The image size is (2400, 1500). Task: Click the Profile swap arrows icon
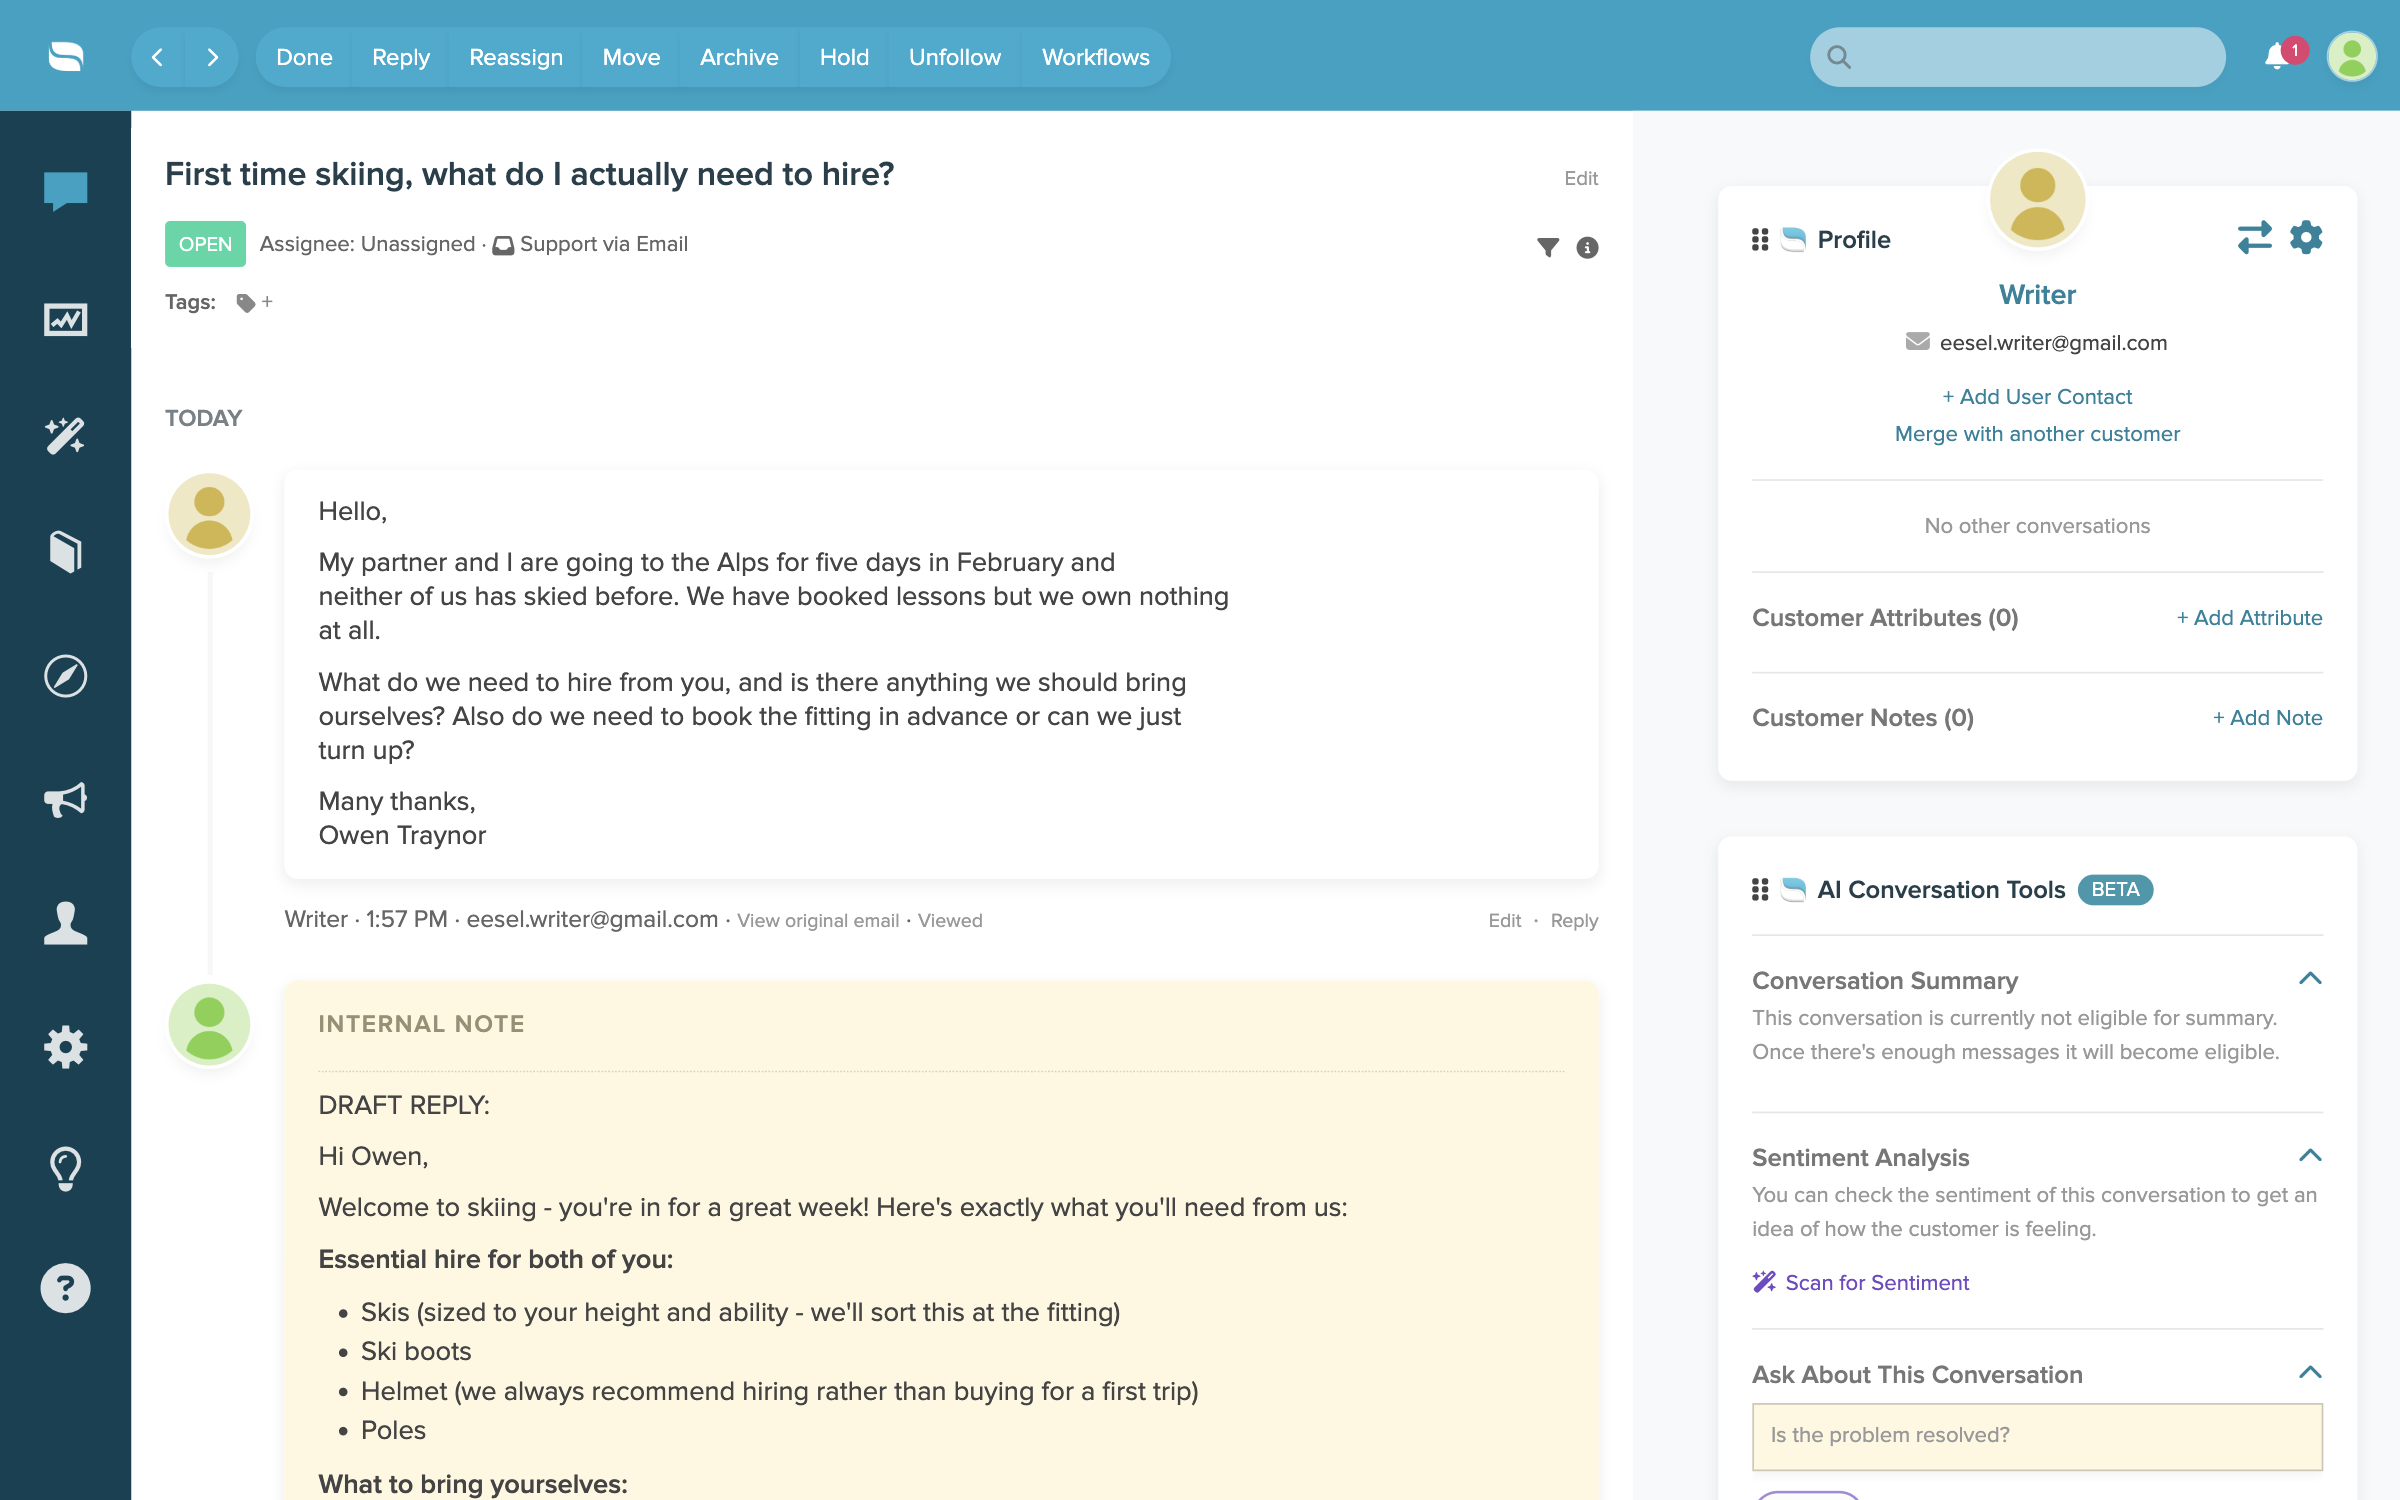coord(2254,238)
